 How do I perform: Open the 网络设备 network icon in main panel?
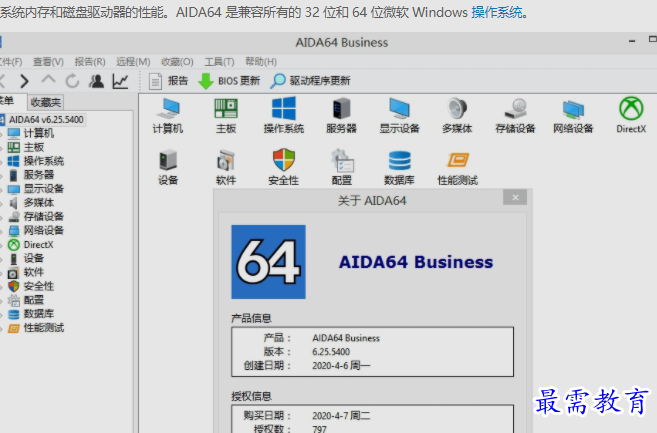click(573, 115)
